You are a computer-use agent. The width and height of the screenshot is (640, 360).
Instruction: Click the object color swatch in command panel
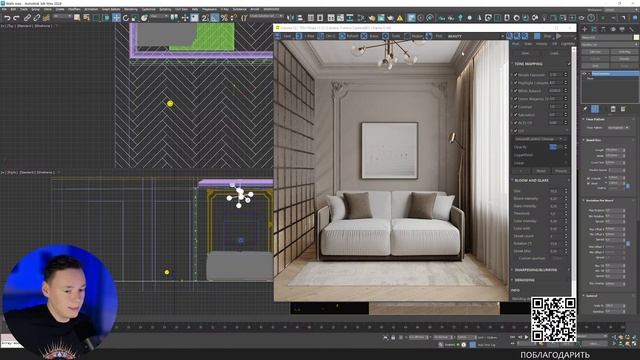(x=636, y=37)
